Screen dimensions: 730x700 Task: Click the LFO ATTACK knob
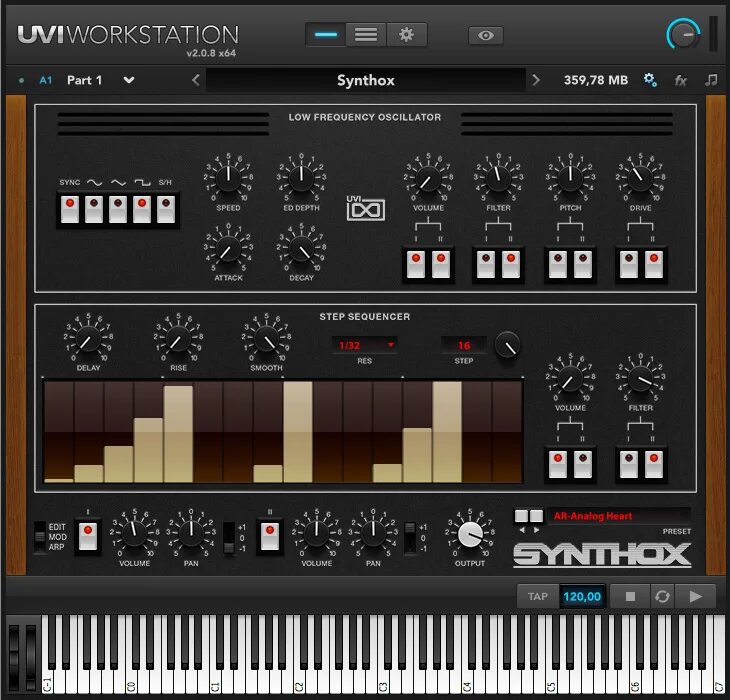[x=228, y=248]
